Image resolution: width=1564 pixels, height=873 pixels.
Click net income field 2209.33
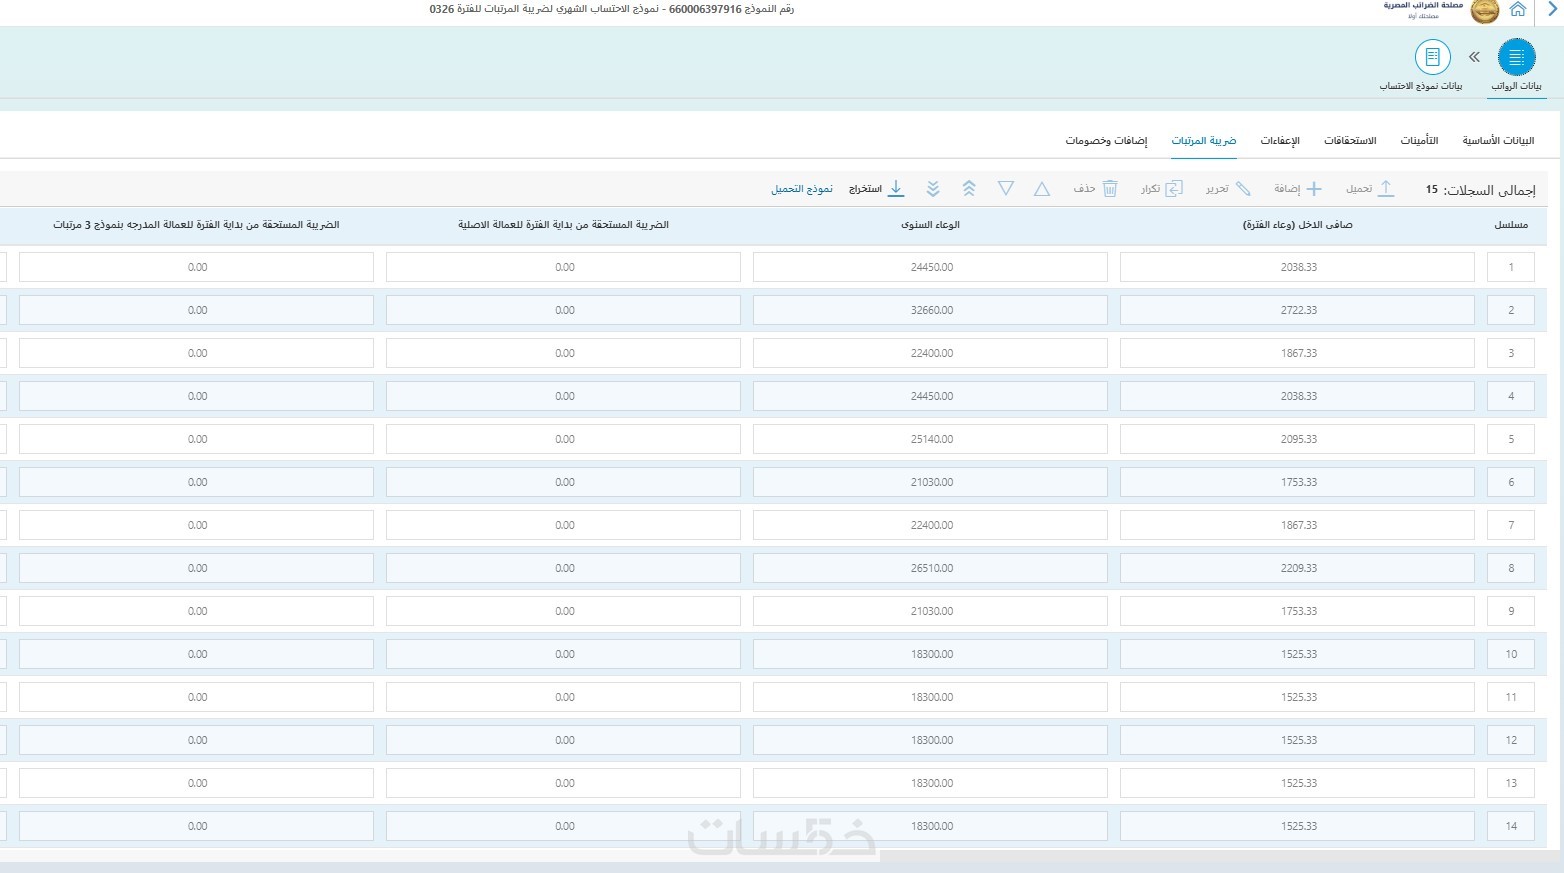click(1297, 568)
